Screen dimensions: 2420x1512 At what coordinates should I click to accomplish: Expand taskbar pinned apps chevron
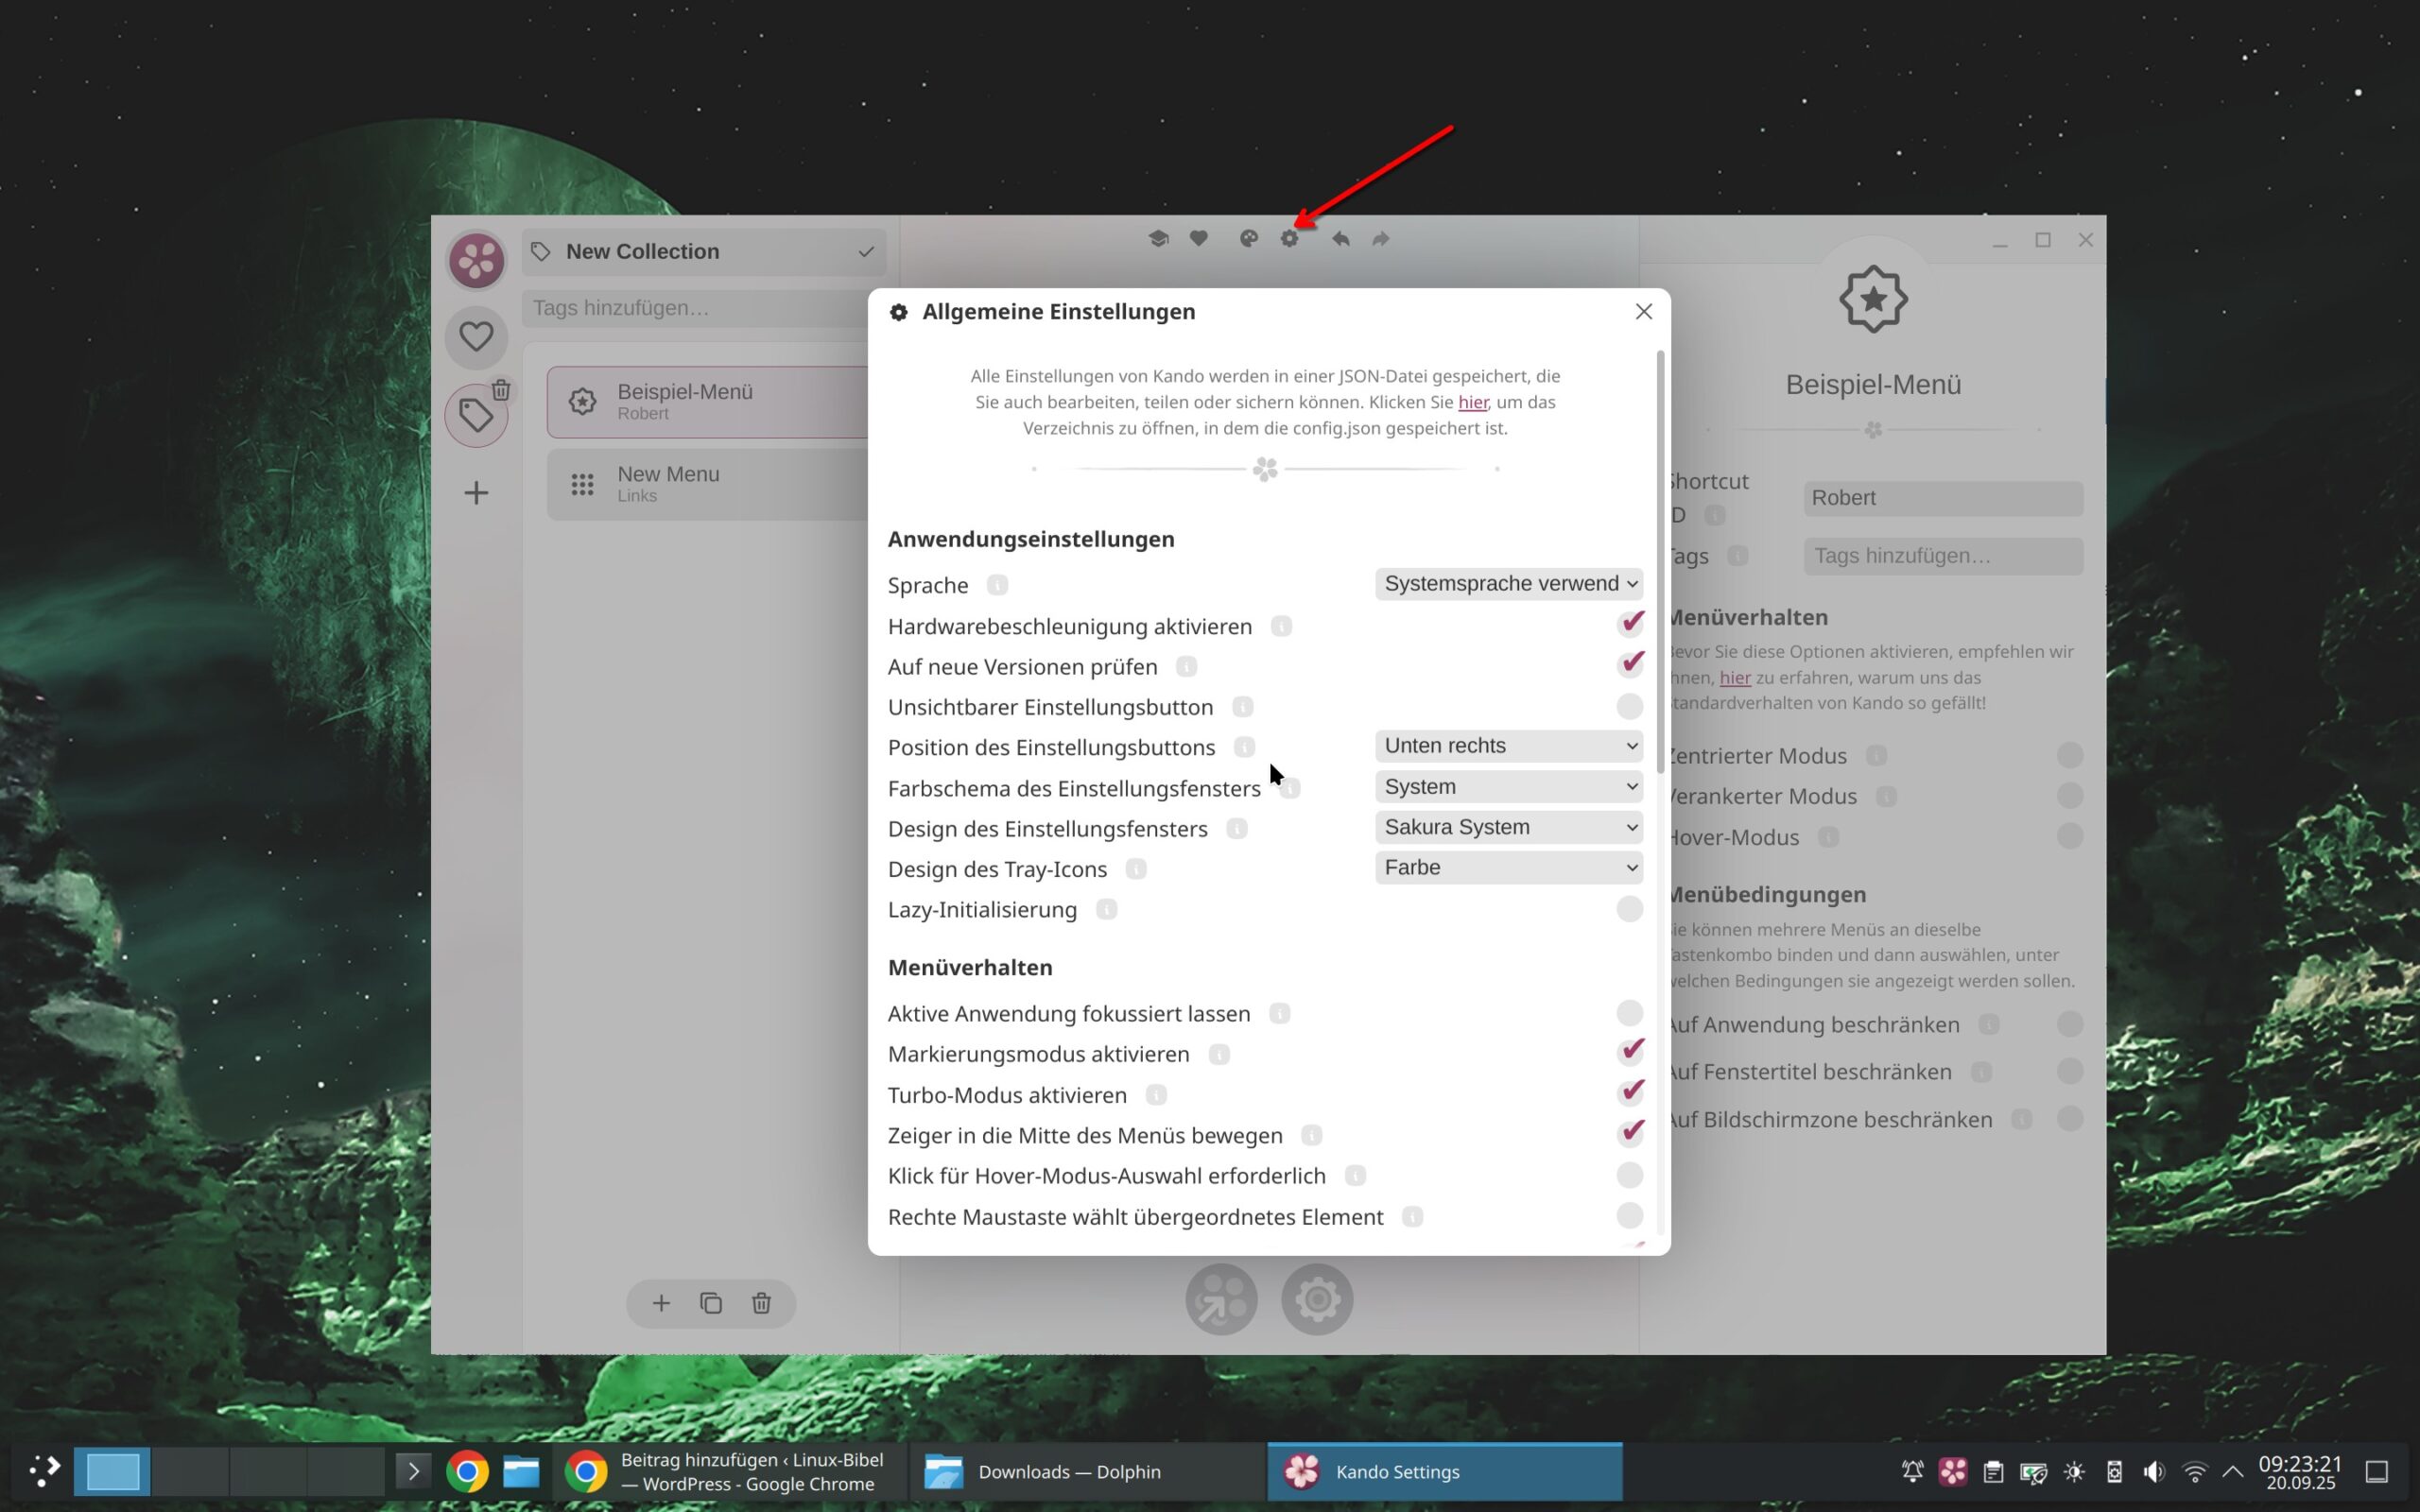coord(413,1472)
